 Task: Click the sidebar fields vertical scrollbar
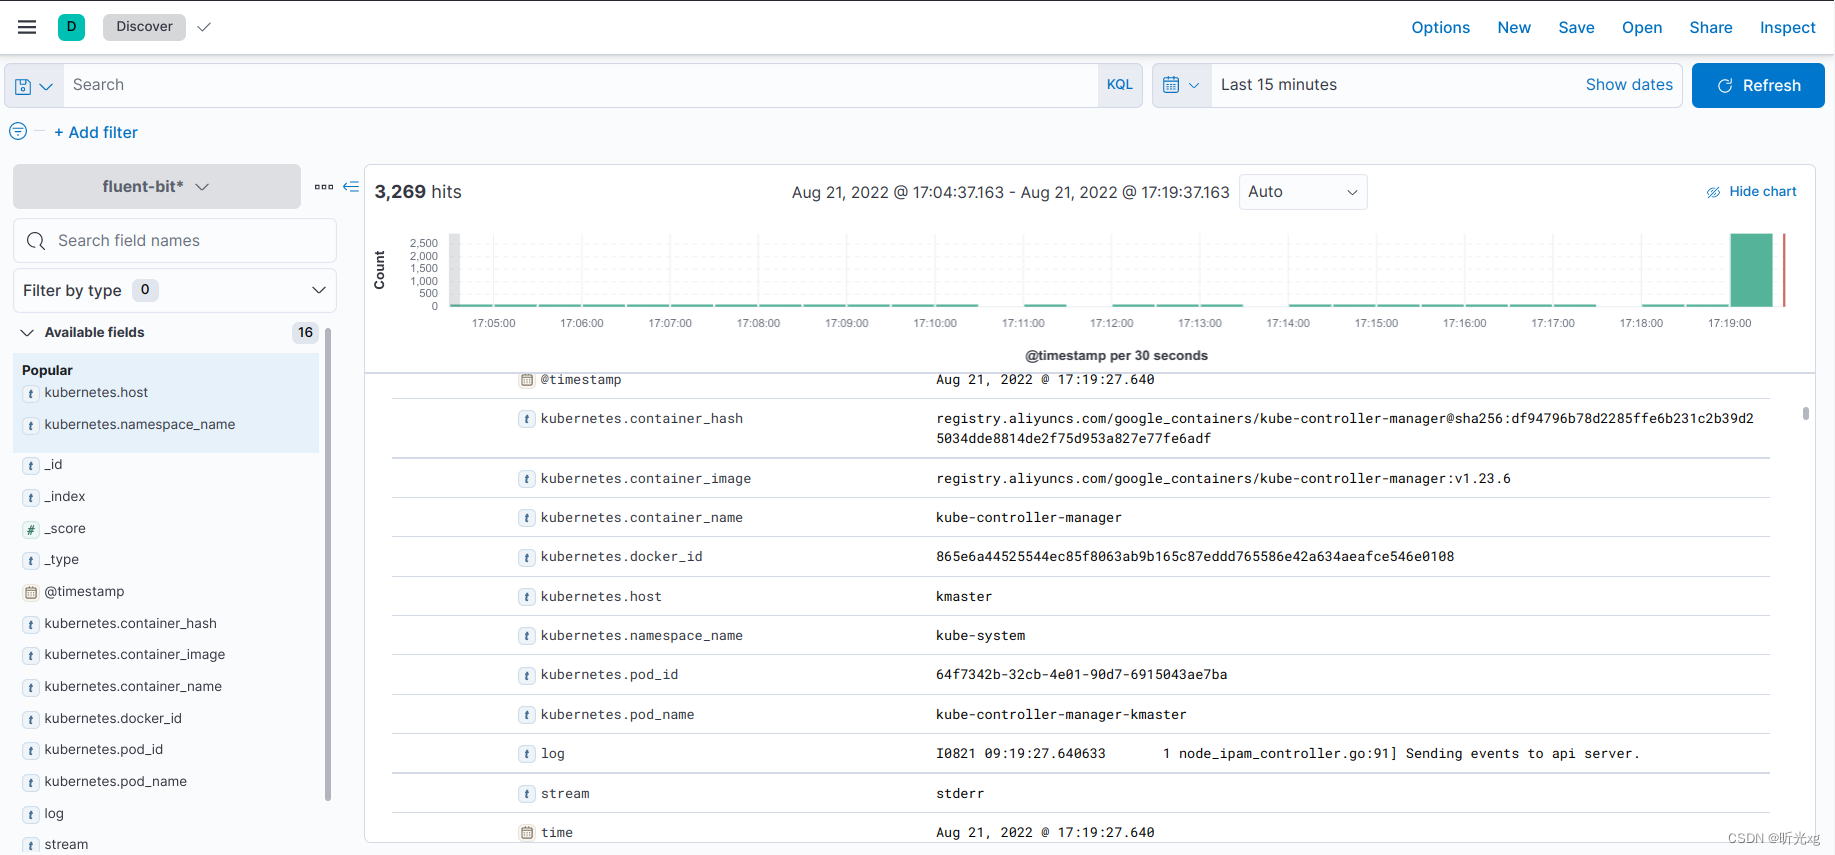click(328, 564)
